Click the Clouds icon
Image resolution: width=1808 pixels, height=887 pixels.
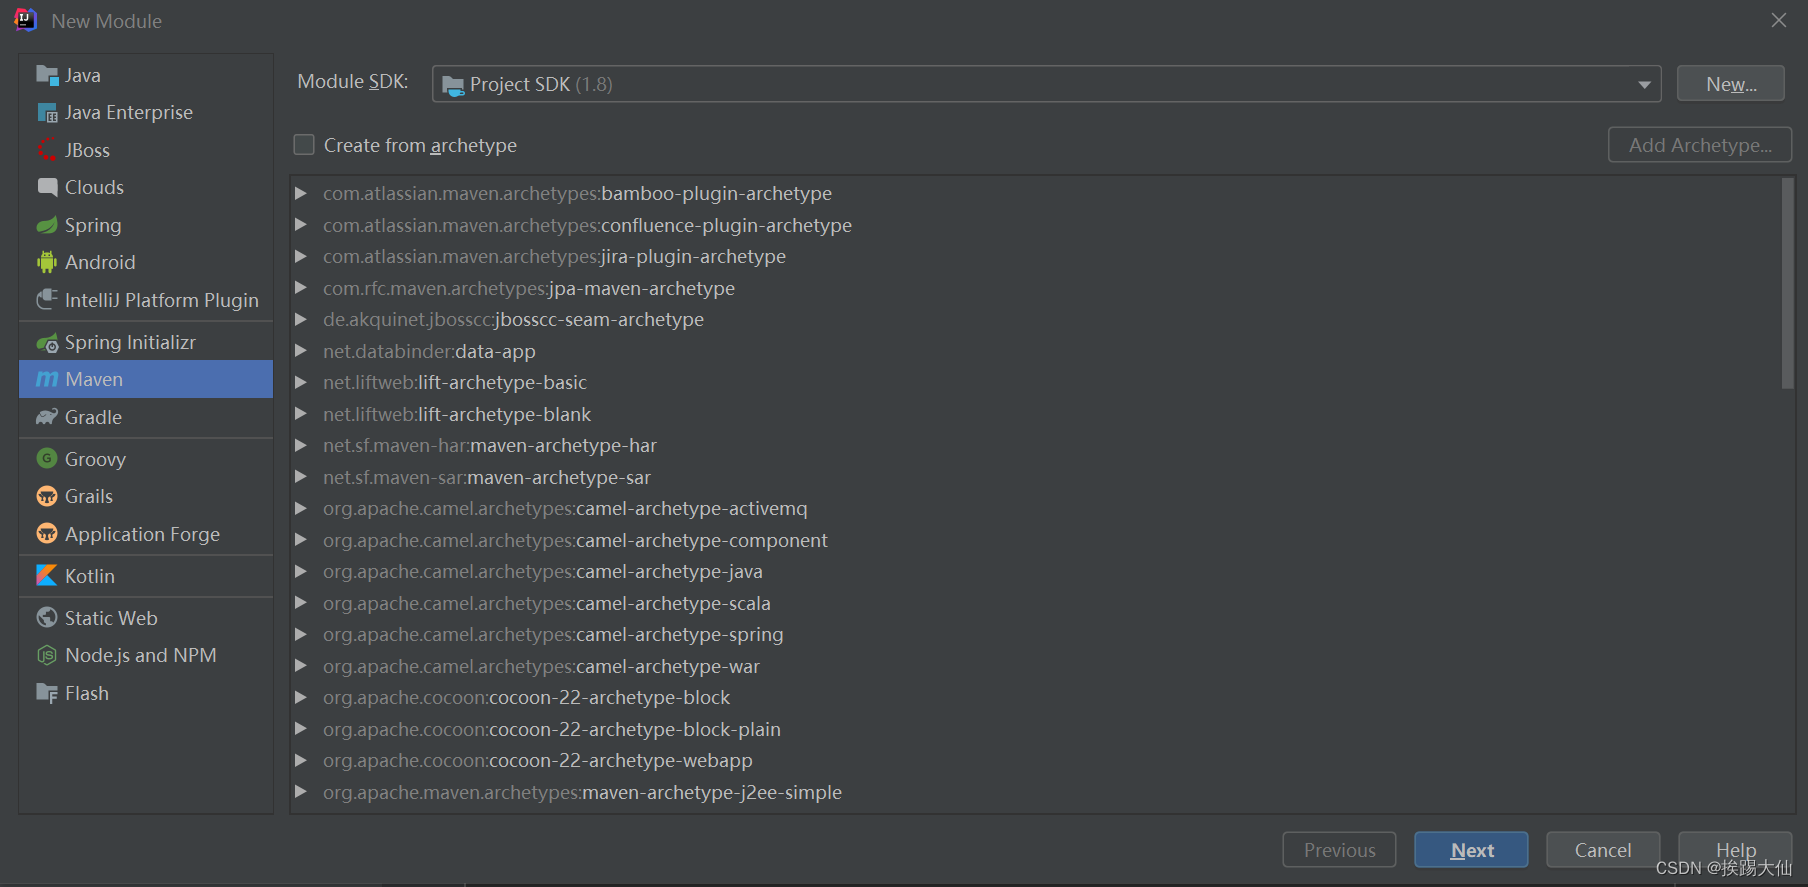coord(47,187)
